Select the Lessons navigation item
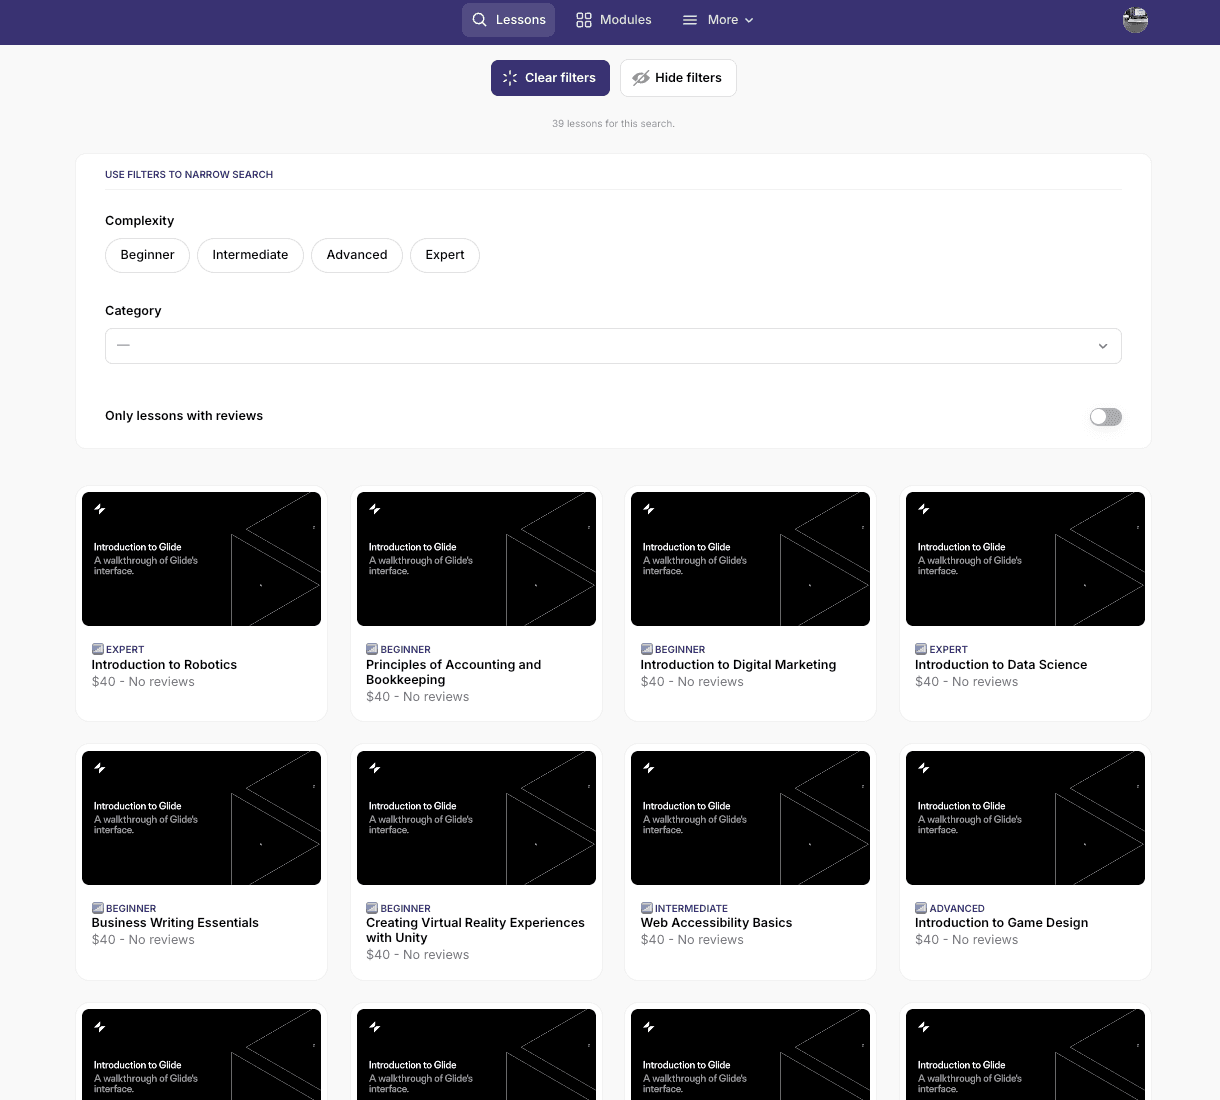The image size is (1220, 1100). click(x=520, y=19)
